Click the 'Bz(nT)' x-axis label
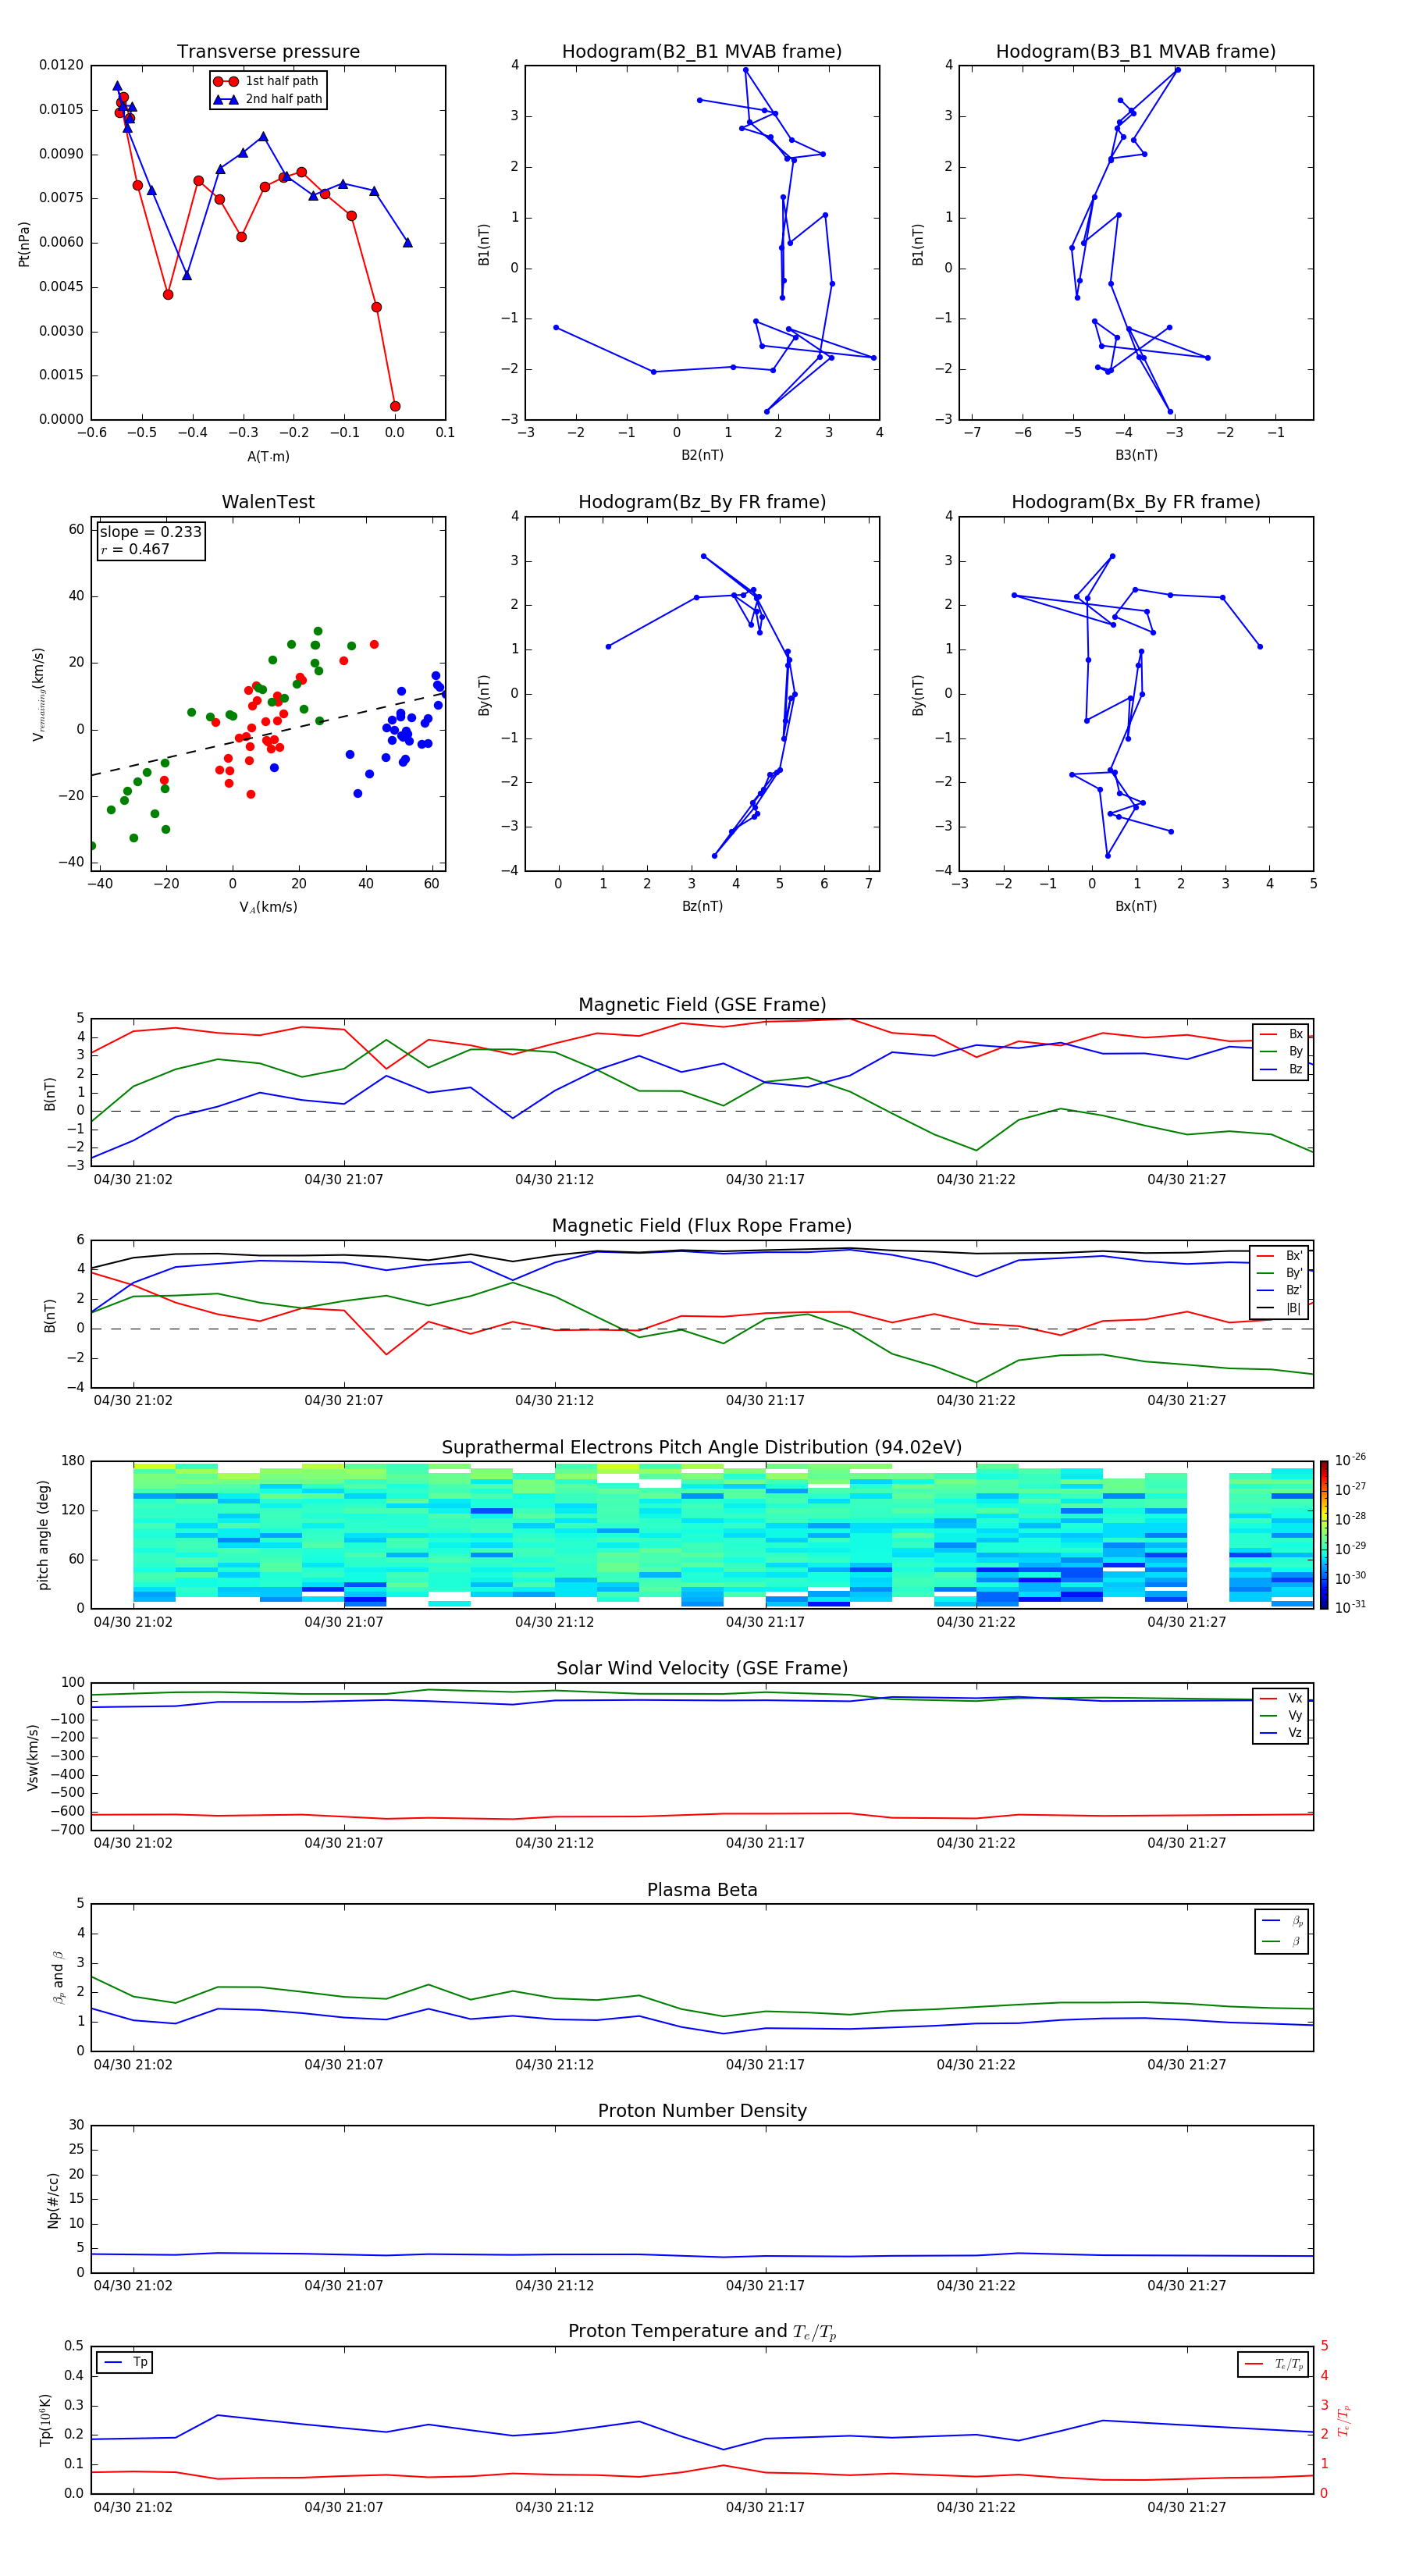This screenshot has height=2576, width=1405. [x=702, y=906]
